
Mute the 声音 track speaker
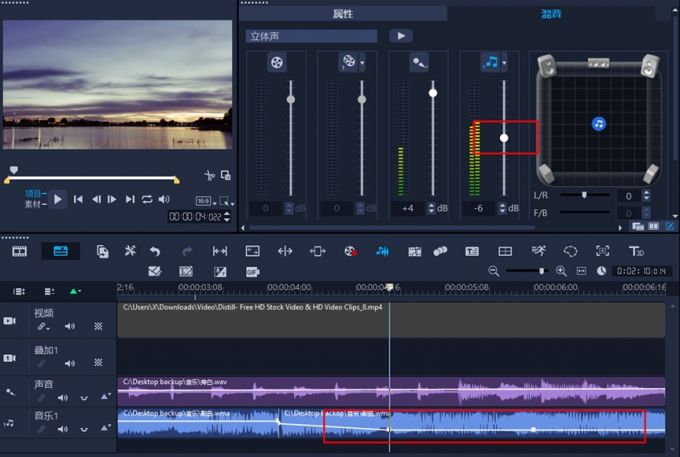click(x=63, y=398)
